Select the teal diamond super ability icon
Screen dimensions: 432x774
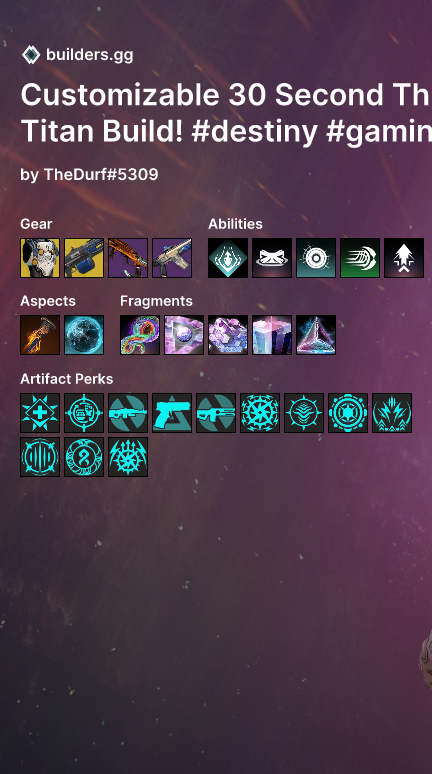click(228, 258)
